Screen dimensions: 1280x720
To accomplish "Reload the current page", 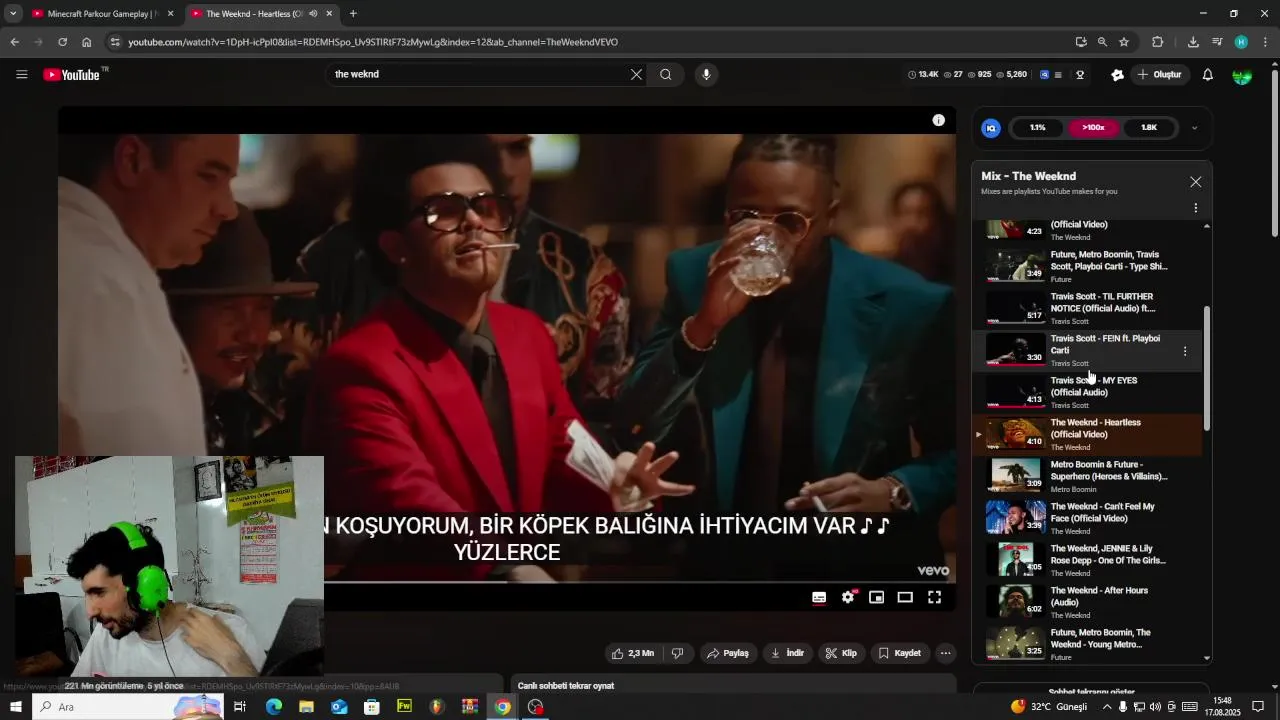I will tap(62, 42).
